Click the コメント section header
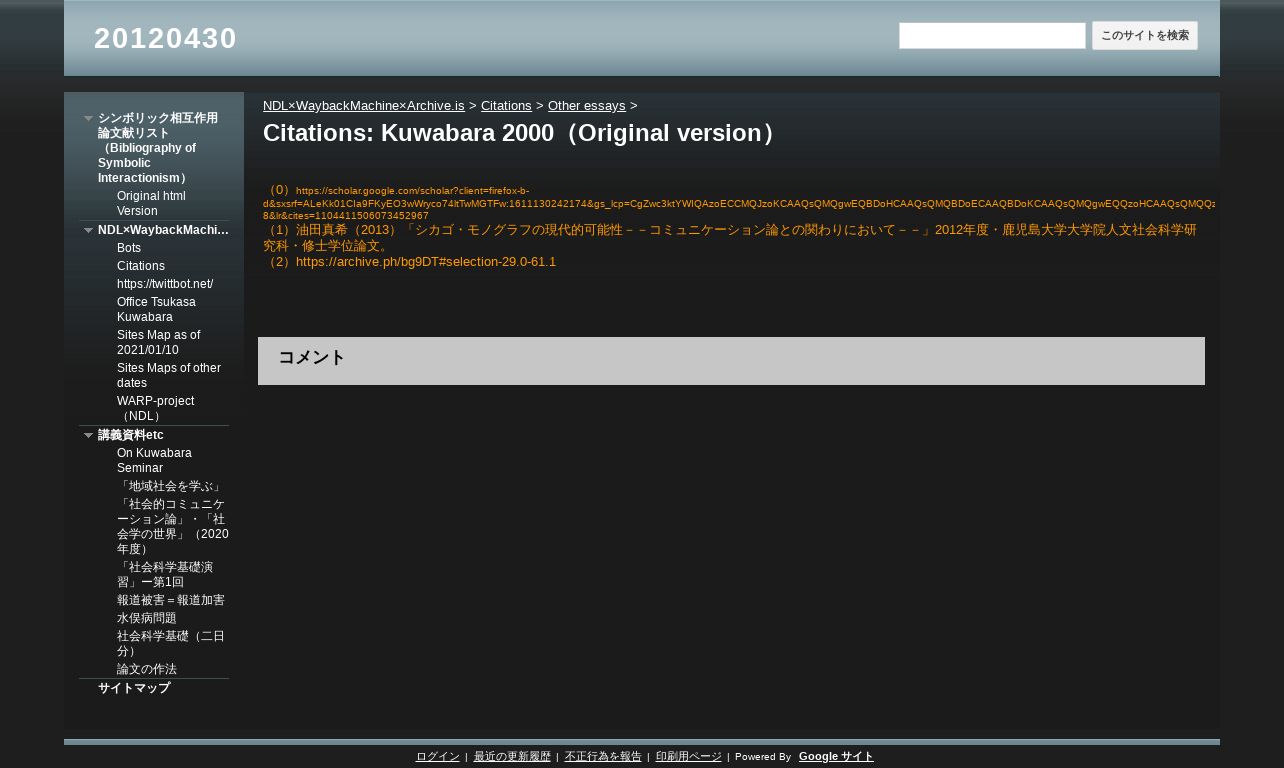Screen dimensions: 1284x768 (x=731, y=360)
